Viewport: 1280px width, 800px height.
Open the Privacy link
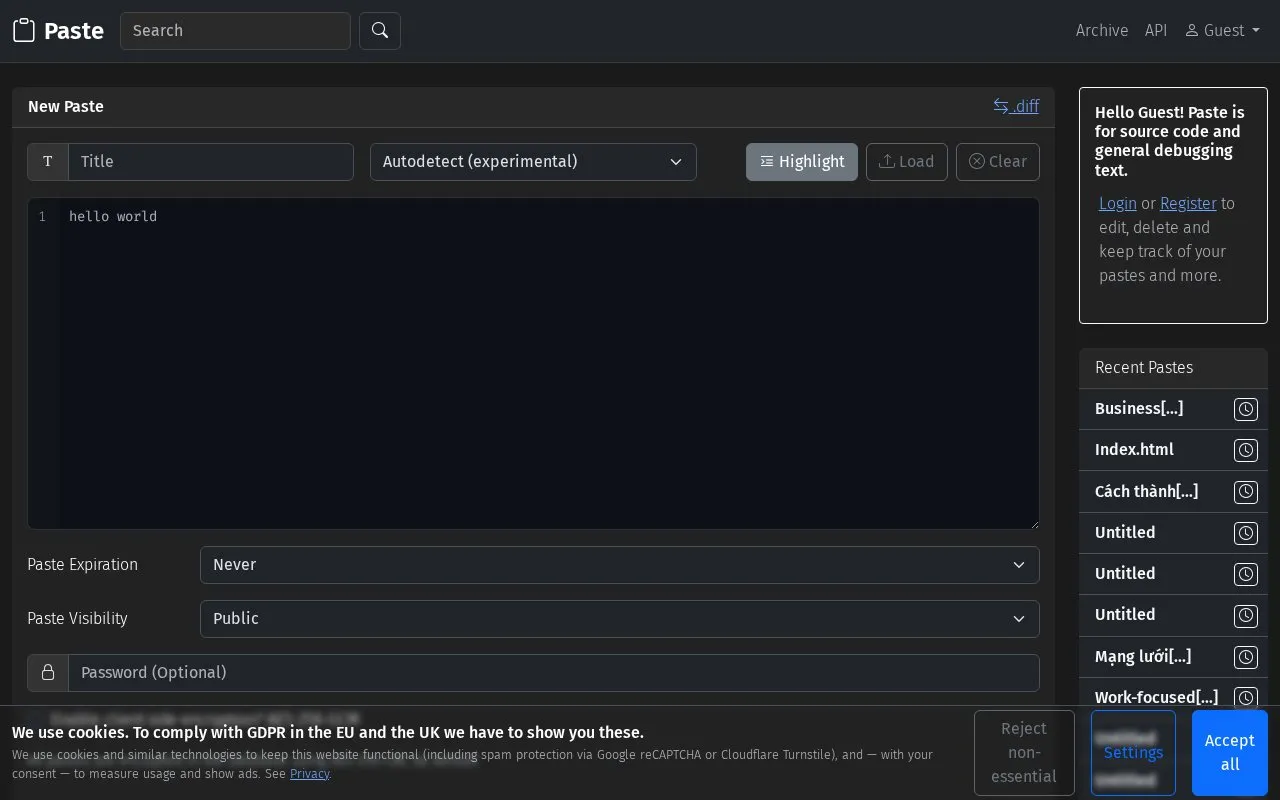310,774
